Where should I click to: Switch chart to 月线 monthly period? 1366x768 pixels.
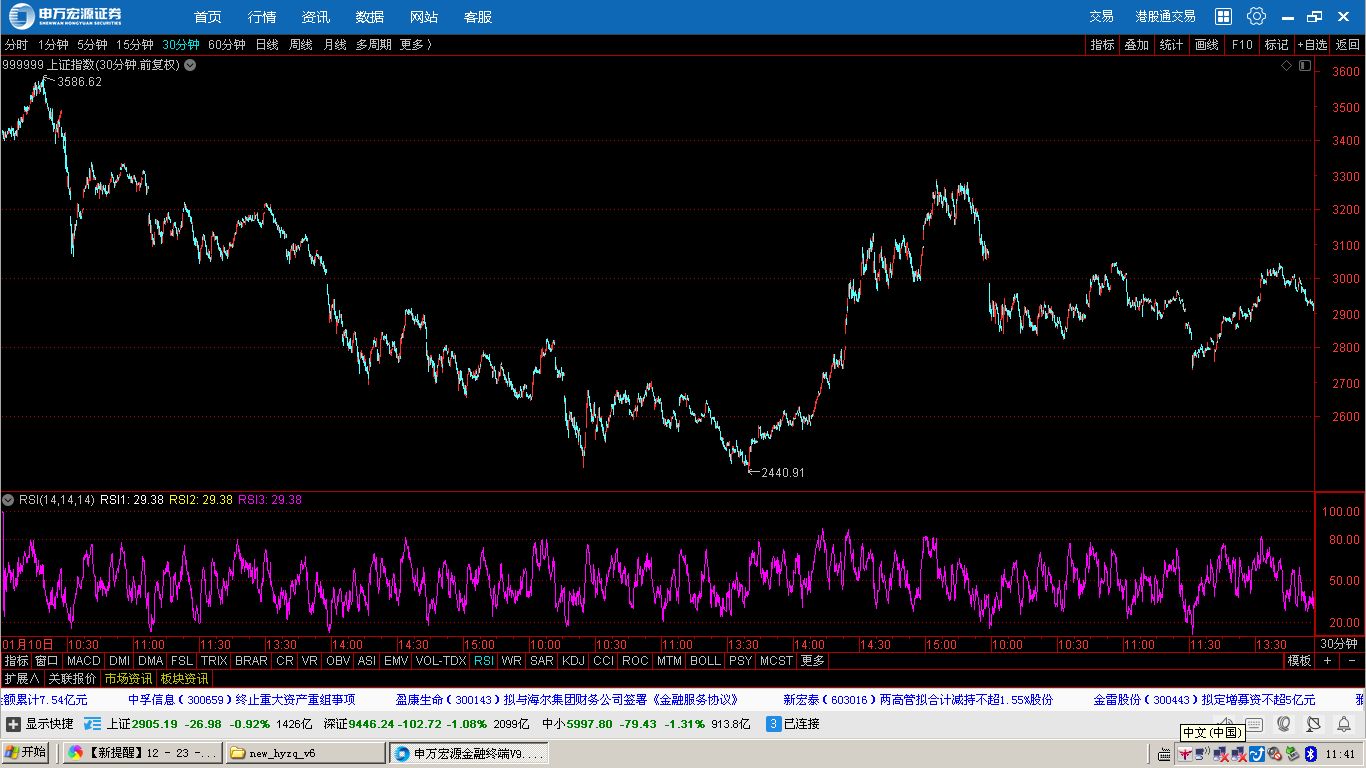tap(335, 45)
